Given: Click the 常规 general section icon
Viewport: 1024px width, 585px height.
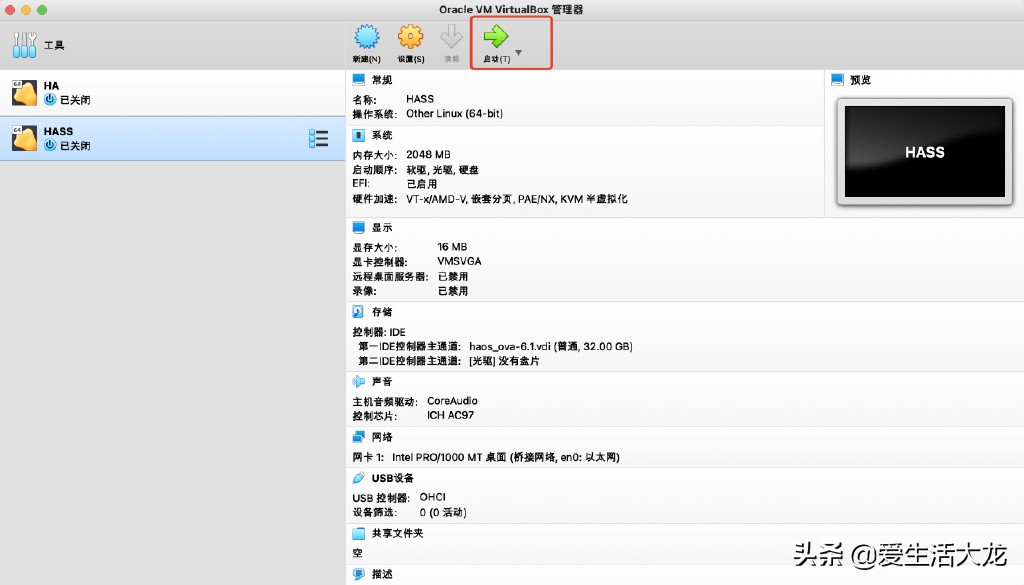Looking at the screenshot, I should (x=359, y=80).
